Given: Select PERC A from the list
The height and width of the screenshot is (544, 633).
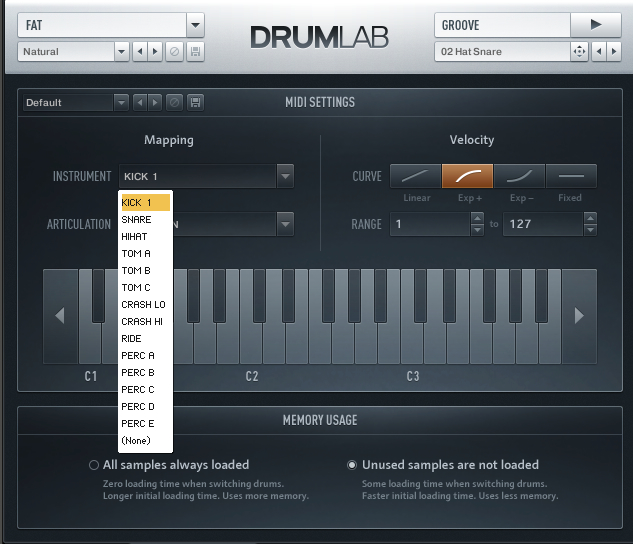Looking at the screenshot, I should 145,356.
